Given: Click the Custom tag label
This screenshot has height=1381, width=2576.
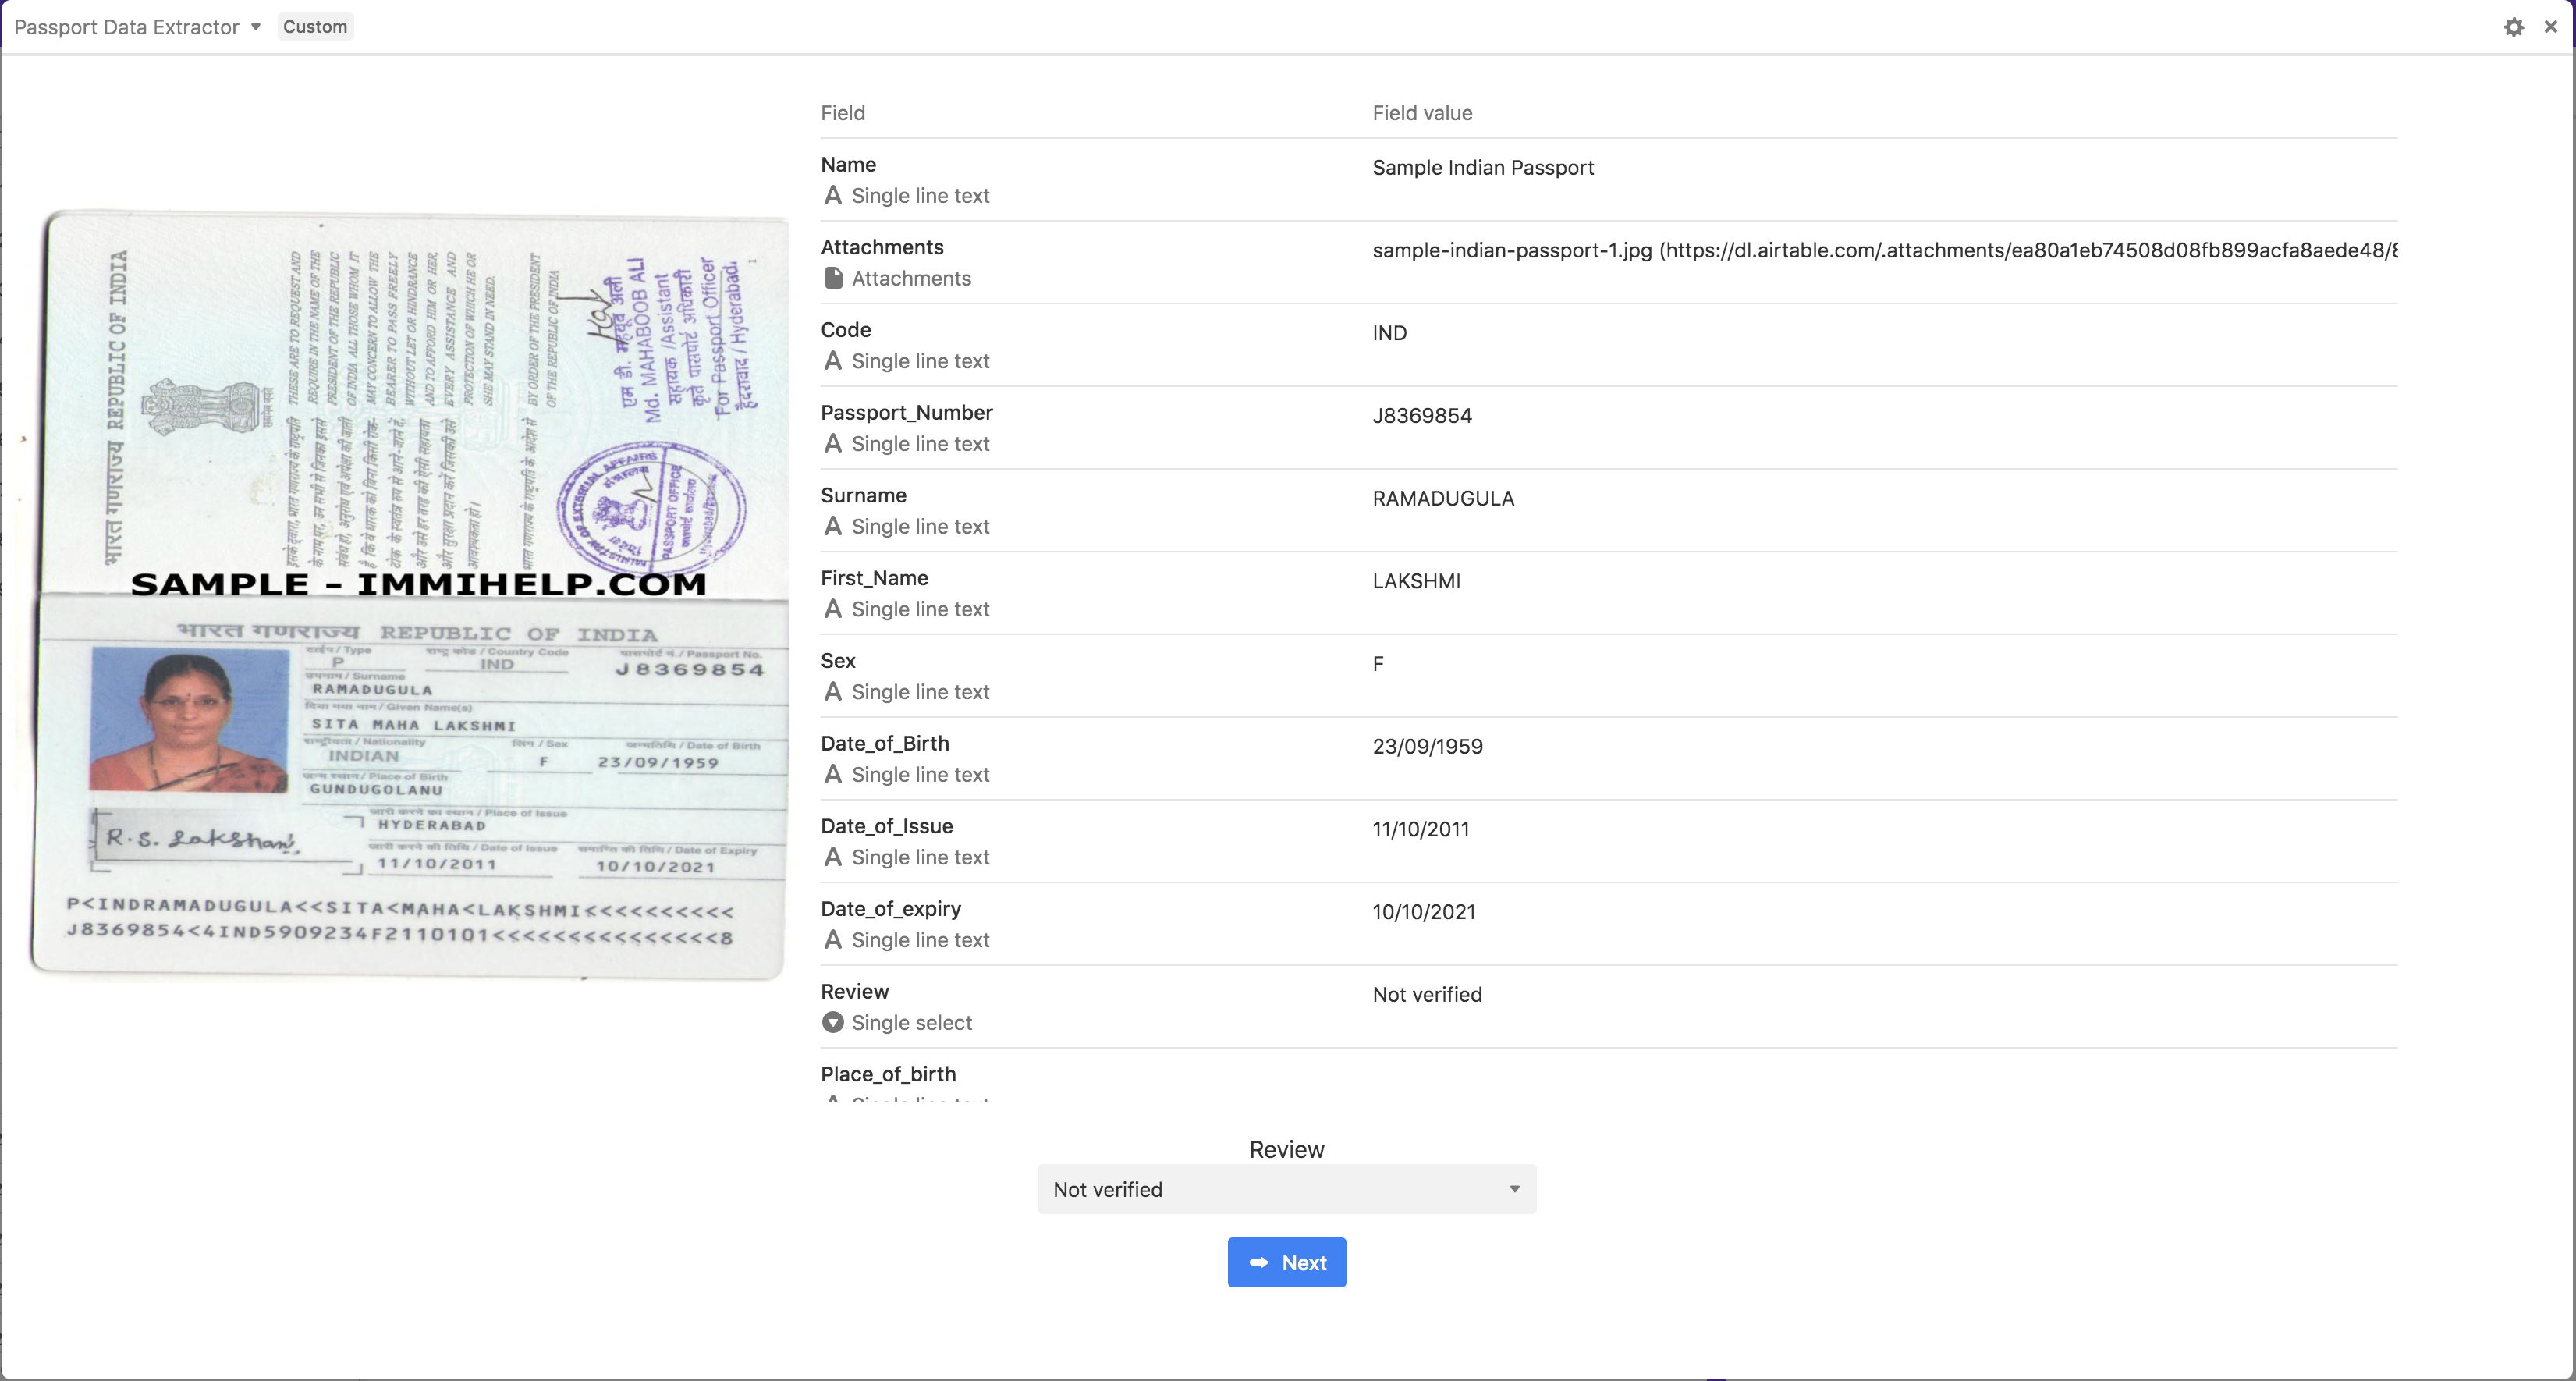Looking at the screenshot, I should [315, 27].
